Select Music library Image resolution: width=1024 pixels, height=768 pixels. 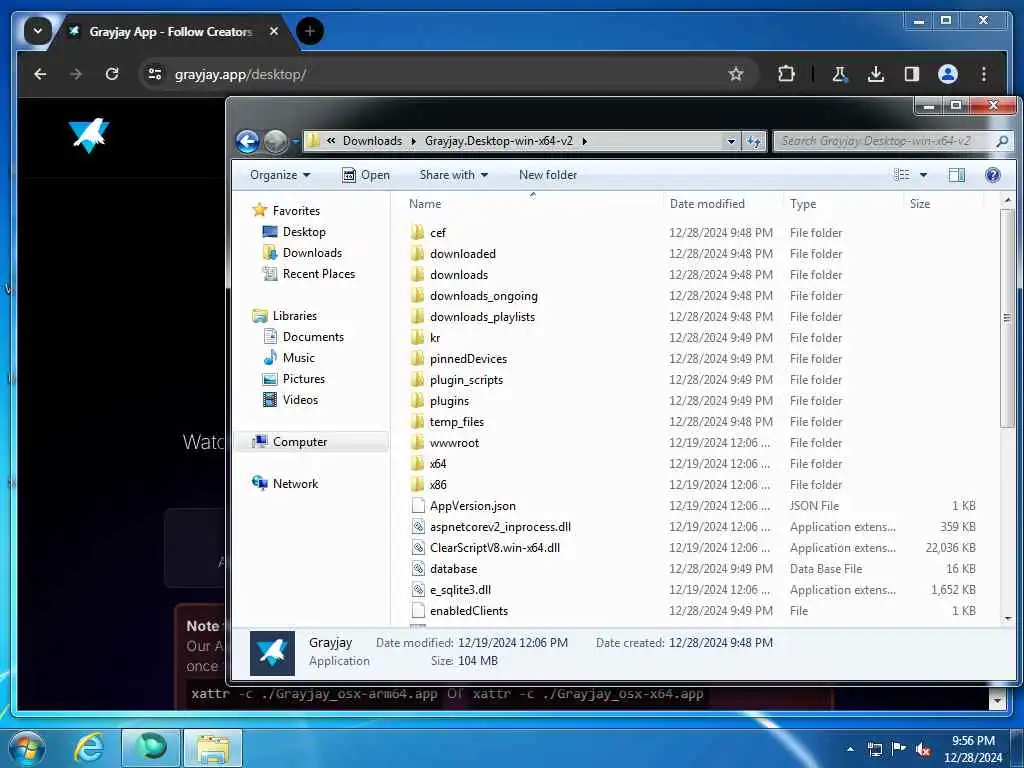298,357
